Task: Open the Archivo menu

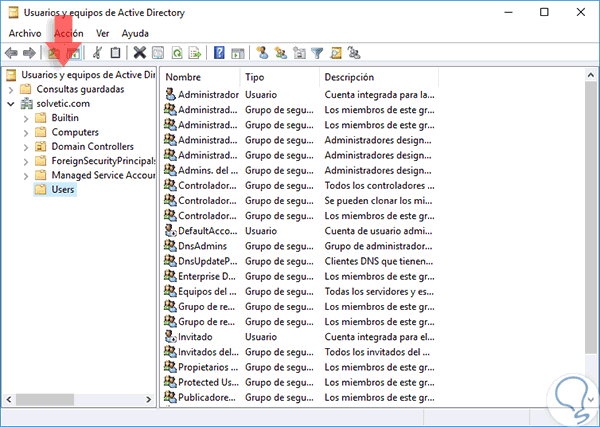Action: 25,33
